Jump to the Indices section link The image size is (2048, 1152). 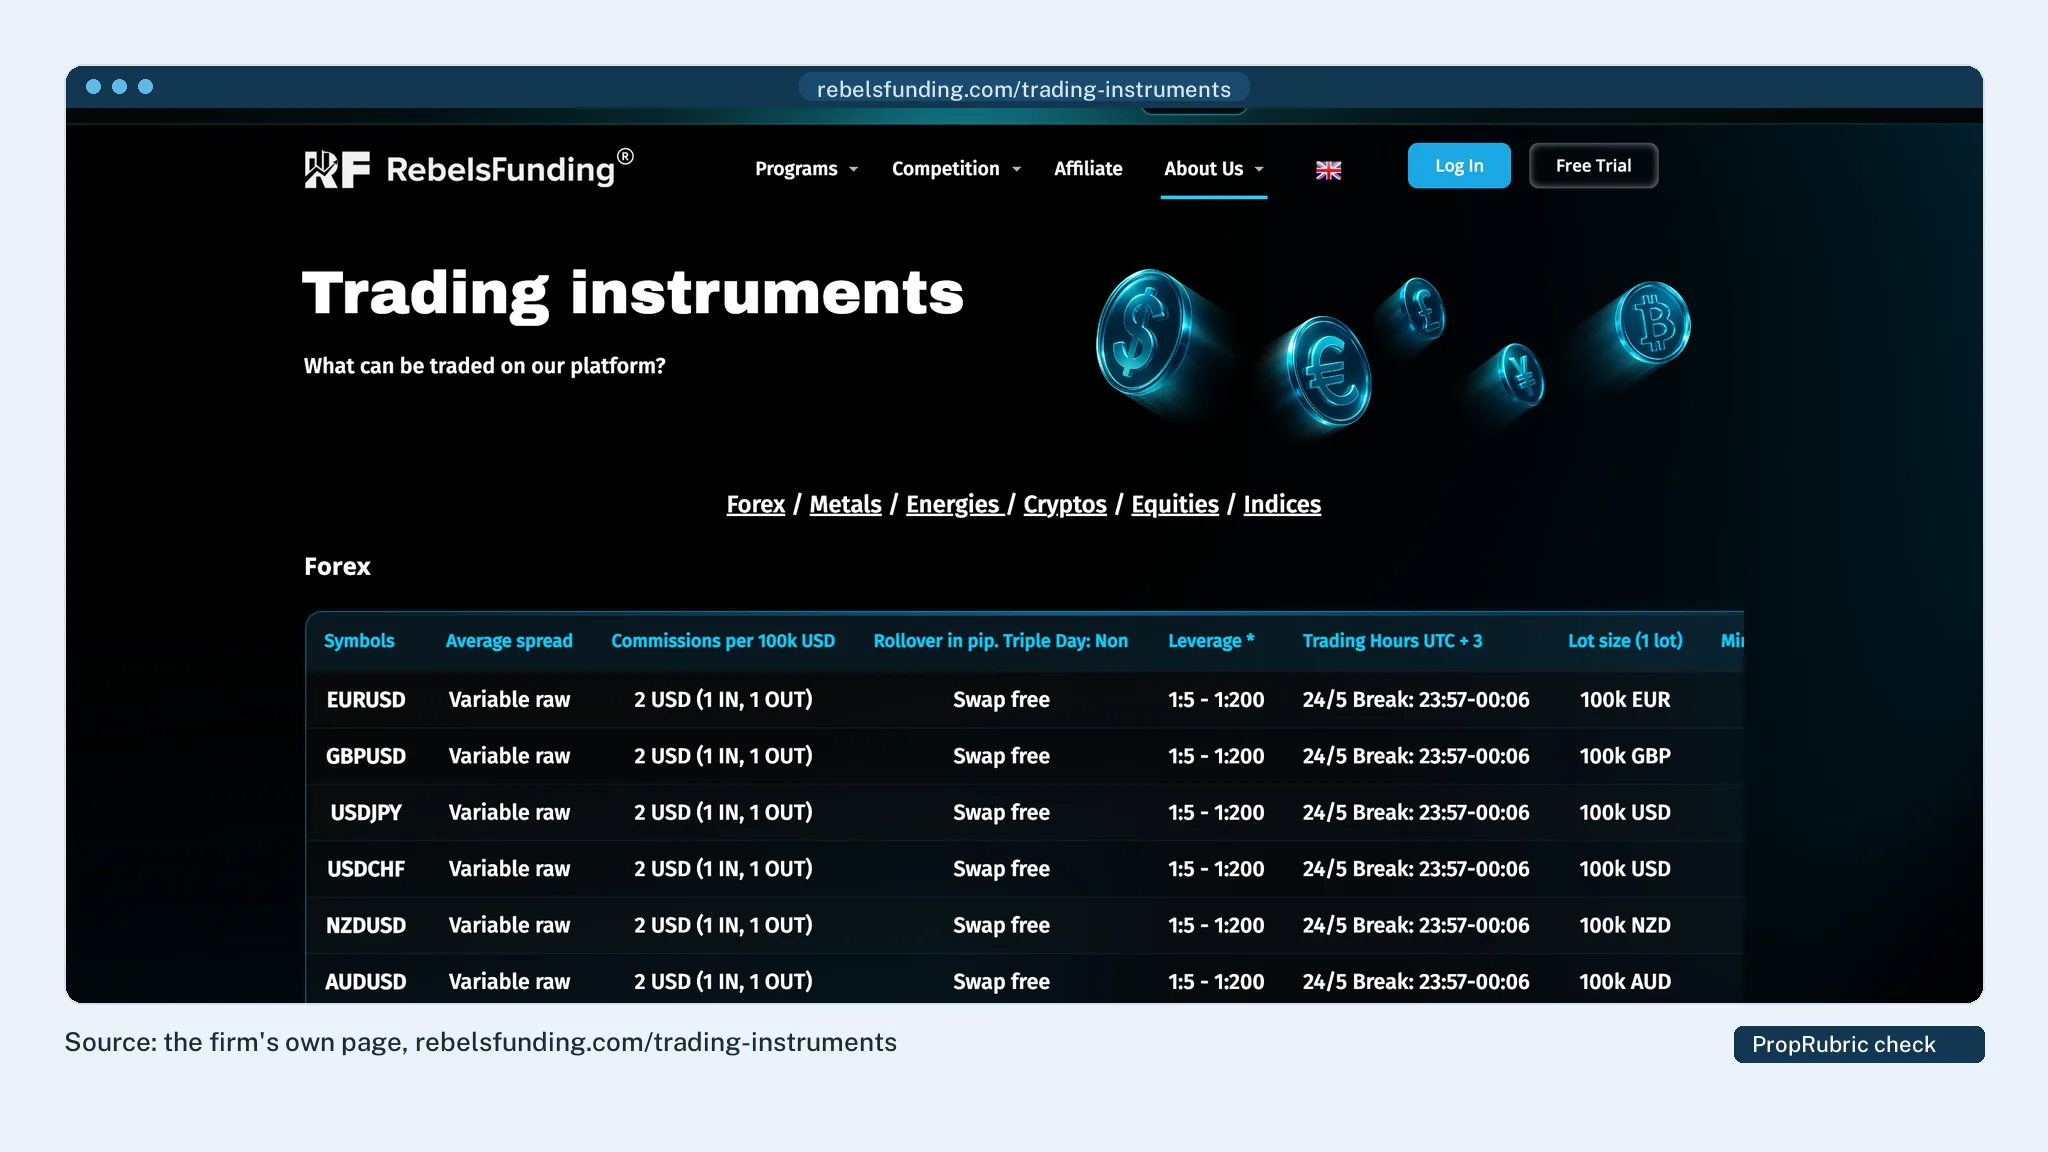1282,504
